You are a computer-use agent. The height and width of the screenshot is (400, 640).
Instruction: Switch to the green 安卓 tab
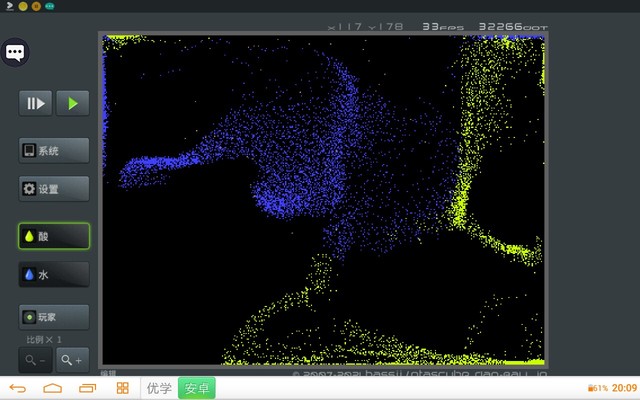196,388
